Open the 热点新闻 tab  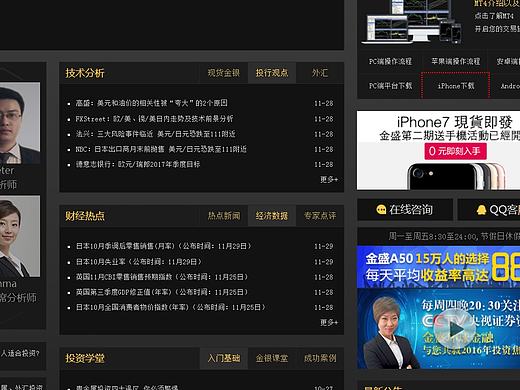click(224, 216)
